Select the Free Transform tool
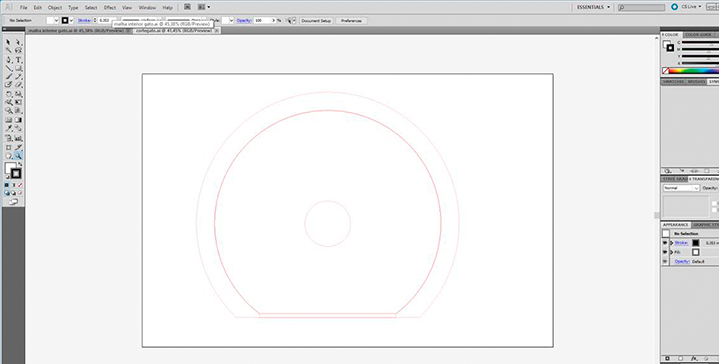719x364 pixels. (x=18, y=102)
